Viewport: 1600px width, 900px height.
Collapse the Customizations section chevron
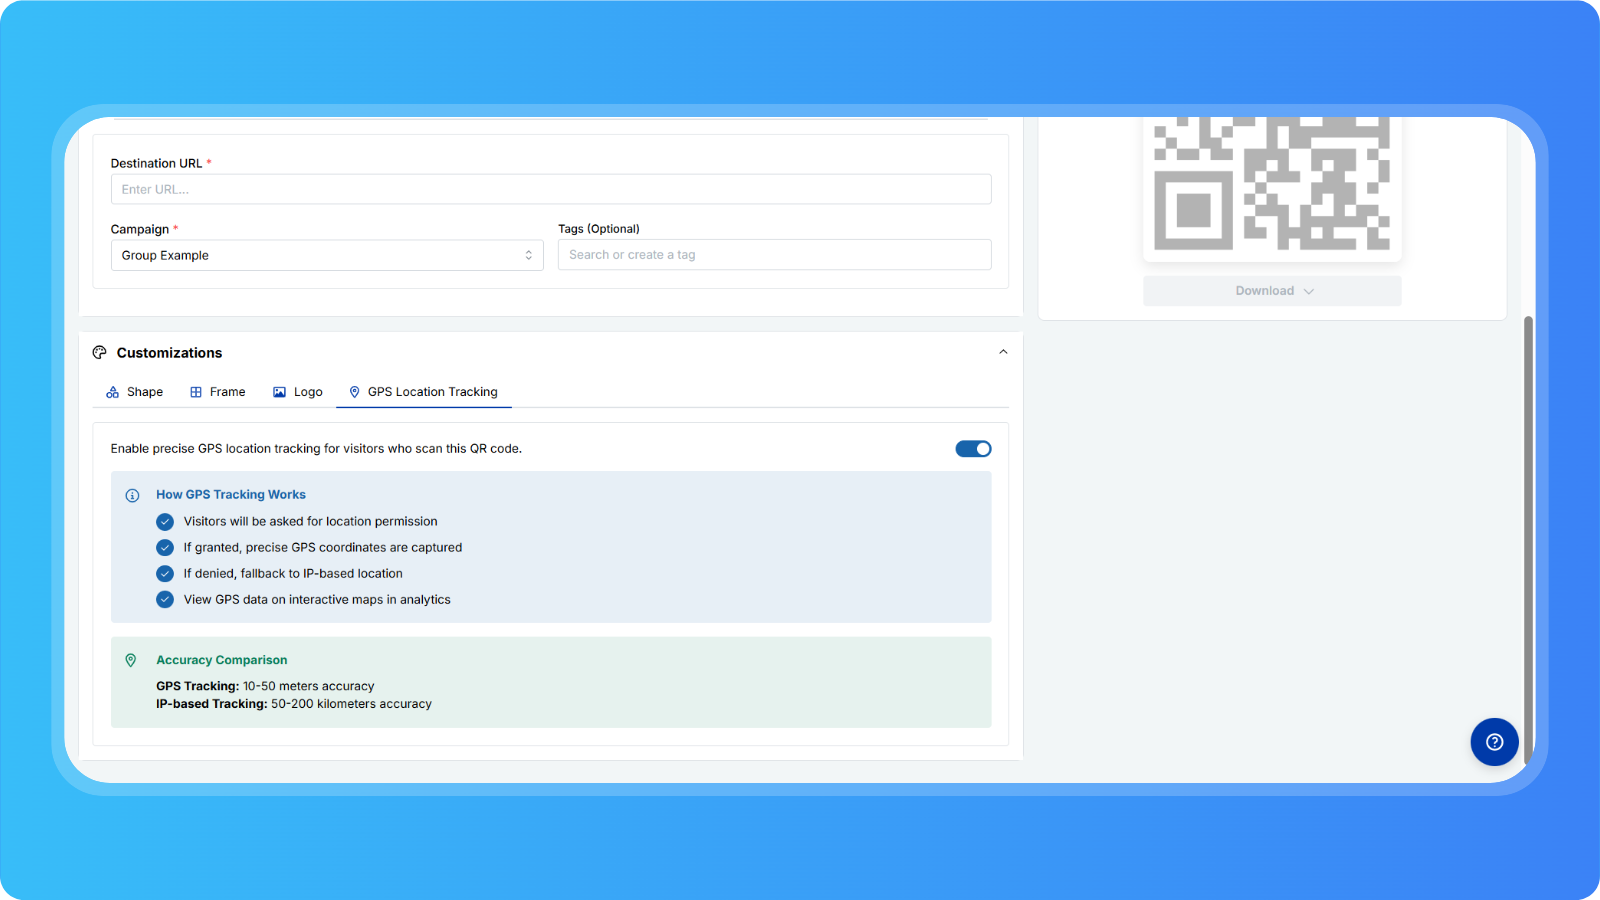[1003, 352]
